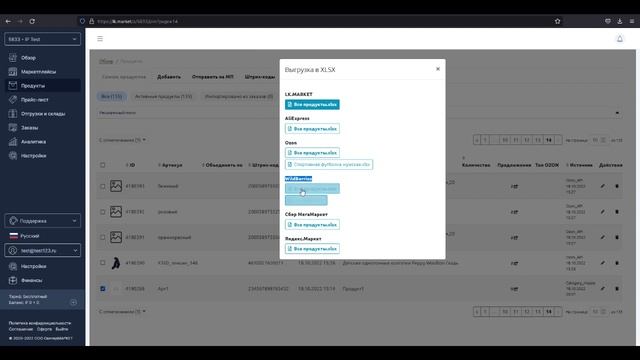The width and height of the screenshot is (640, 360).
Task: Download LK.MARKET Все продукты.xlsx
Action: coord(312,104)
